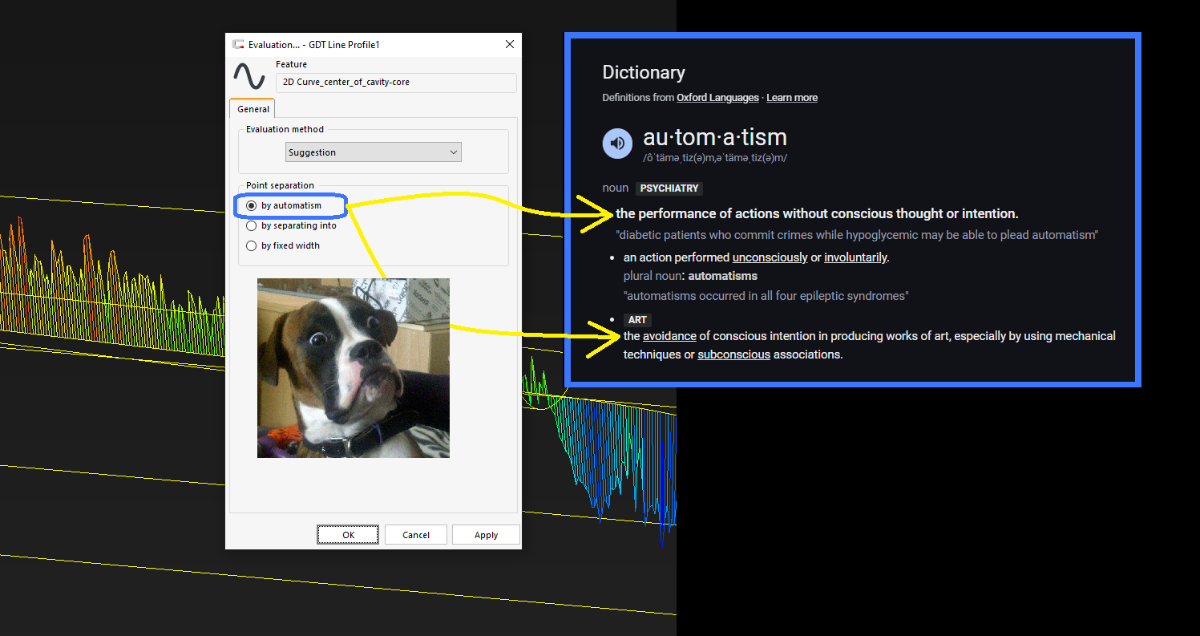The width and height of the screenshot is (1200, 636).
Task: Click the surprised dog picture
Action: 353,368
